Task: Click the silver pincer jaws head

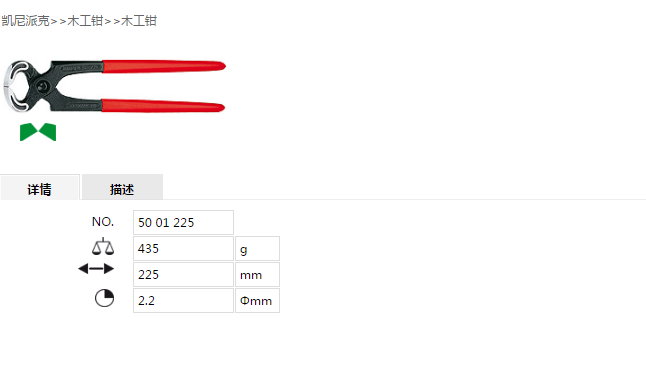Action: point(16,86)
